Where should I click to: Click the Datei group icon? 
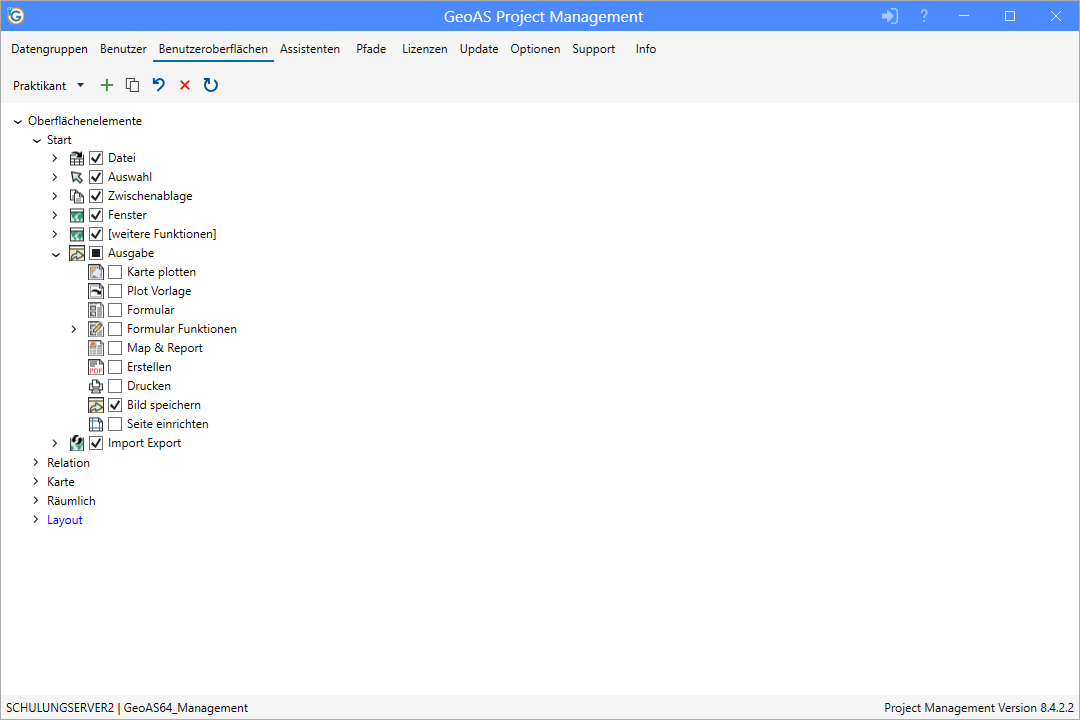tap(76, 158)
